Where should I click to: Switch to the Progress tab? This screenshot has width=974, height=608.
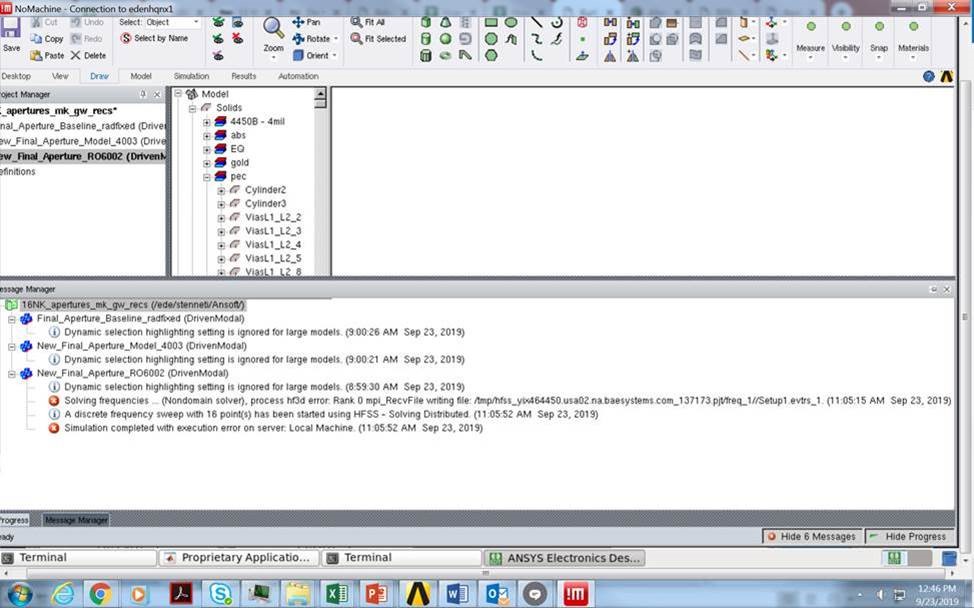14,519
